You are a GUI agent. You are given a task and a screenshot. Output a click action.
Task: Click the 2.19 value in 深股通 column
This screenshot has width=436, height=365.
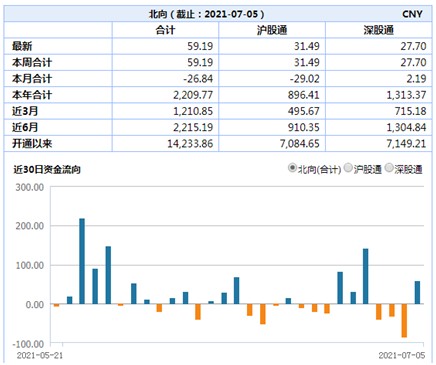pyautogui.click(x=416, y=79)
